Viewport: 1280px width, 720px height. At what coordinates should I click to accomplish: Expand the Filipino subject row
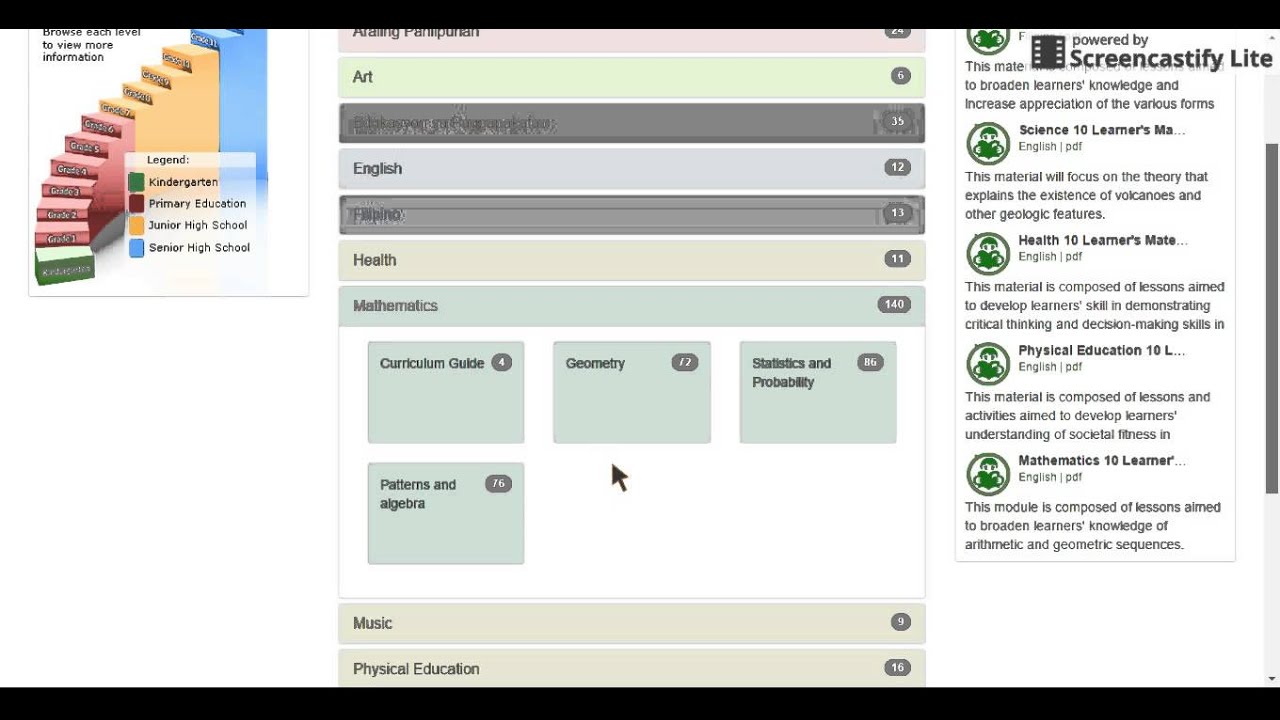point(632,214)
